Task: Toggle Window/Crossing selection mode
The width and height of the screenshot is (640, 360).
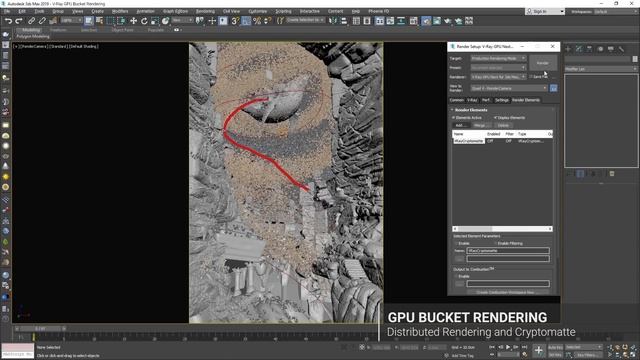Action: point(121,21)
